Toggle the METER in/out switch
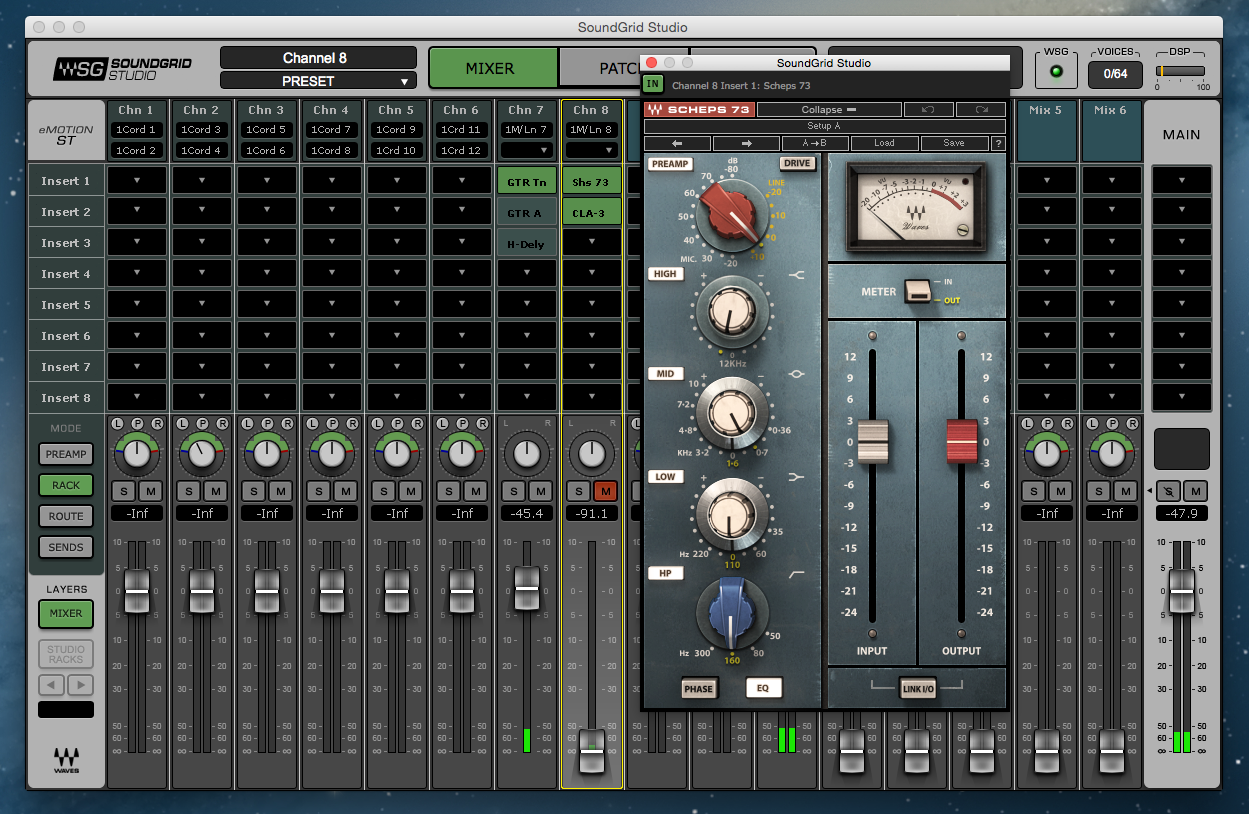Screen dimensions: 1249x814 tap(916, 291)
